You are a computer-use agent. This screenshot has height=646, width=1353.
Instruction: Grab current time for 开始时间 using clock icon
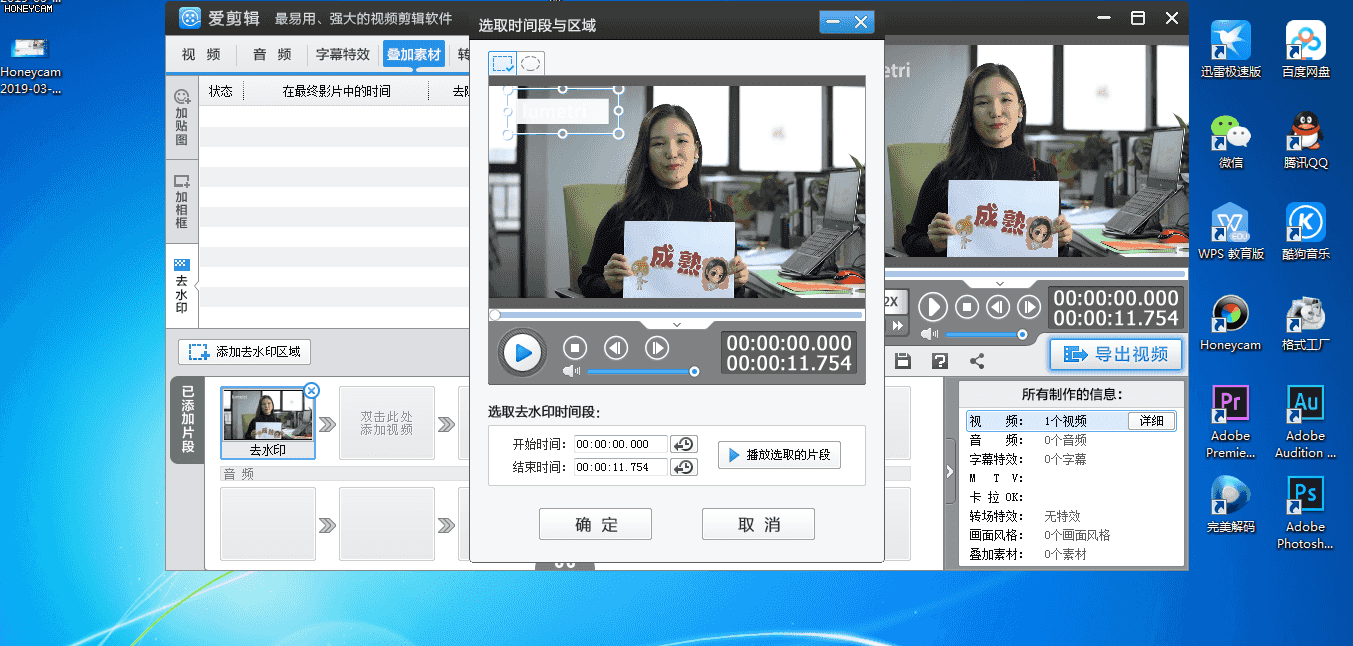click(x=684, y=445)
